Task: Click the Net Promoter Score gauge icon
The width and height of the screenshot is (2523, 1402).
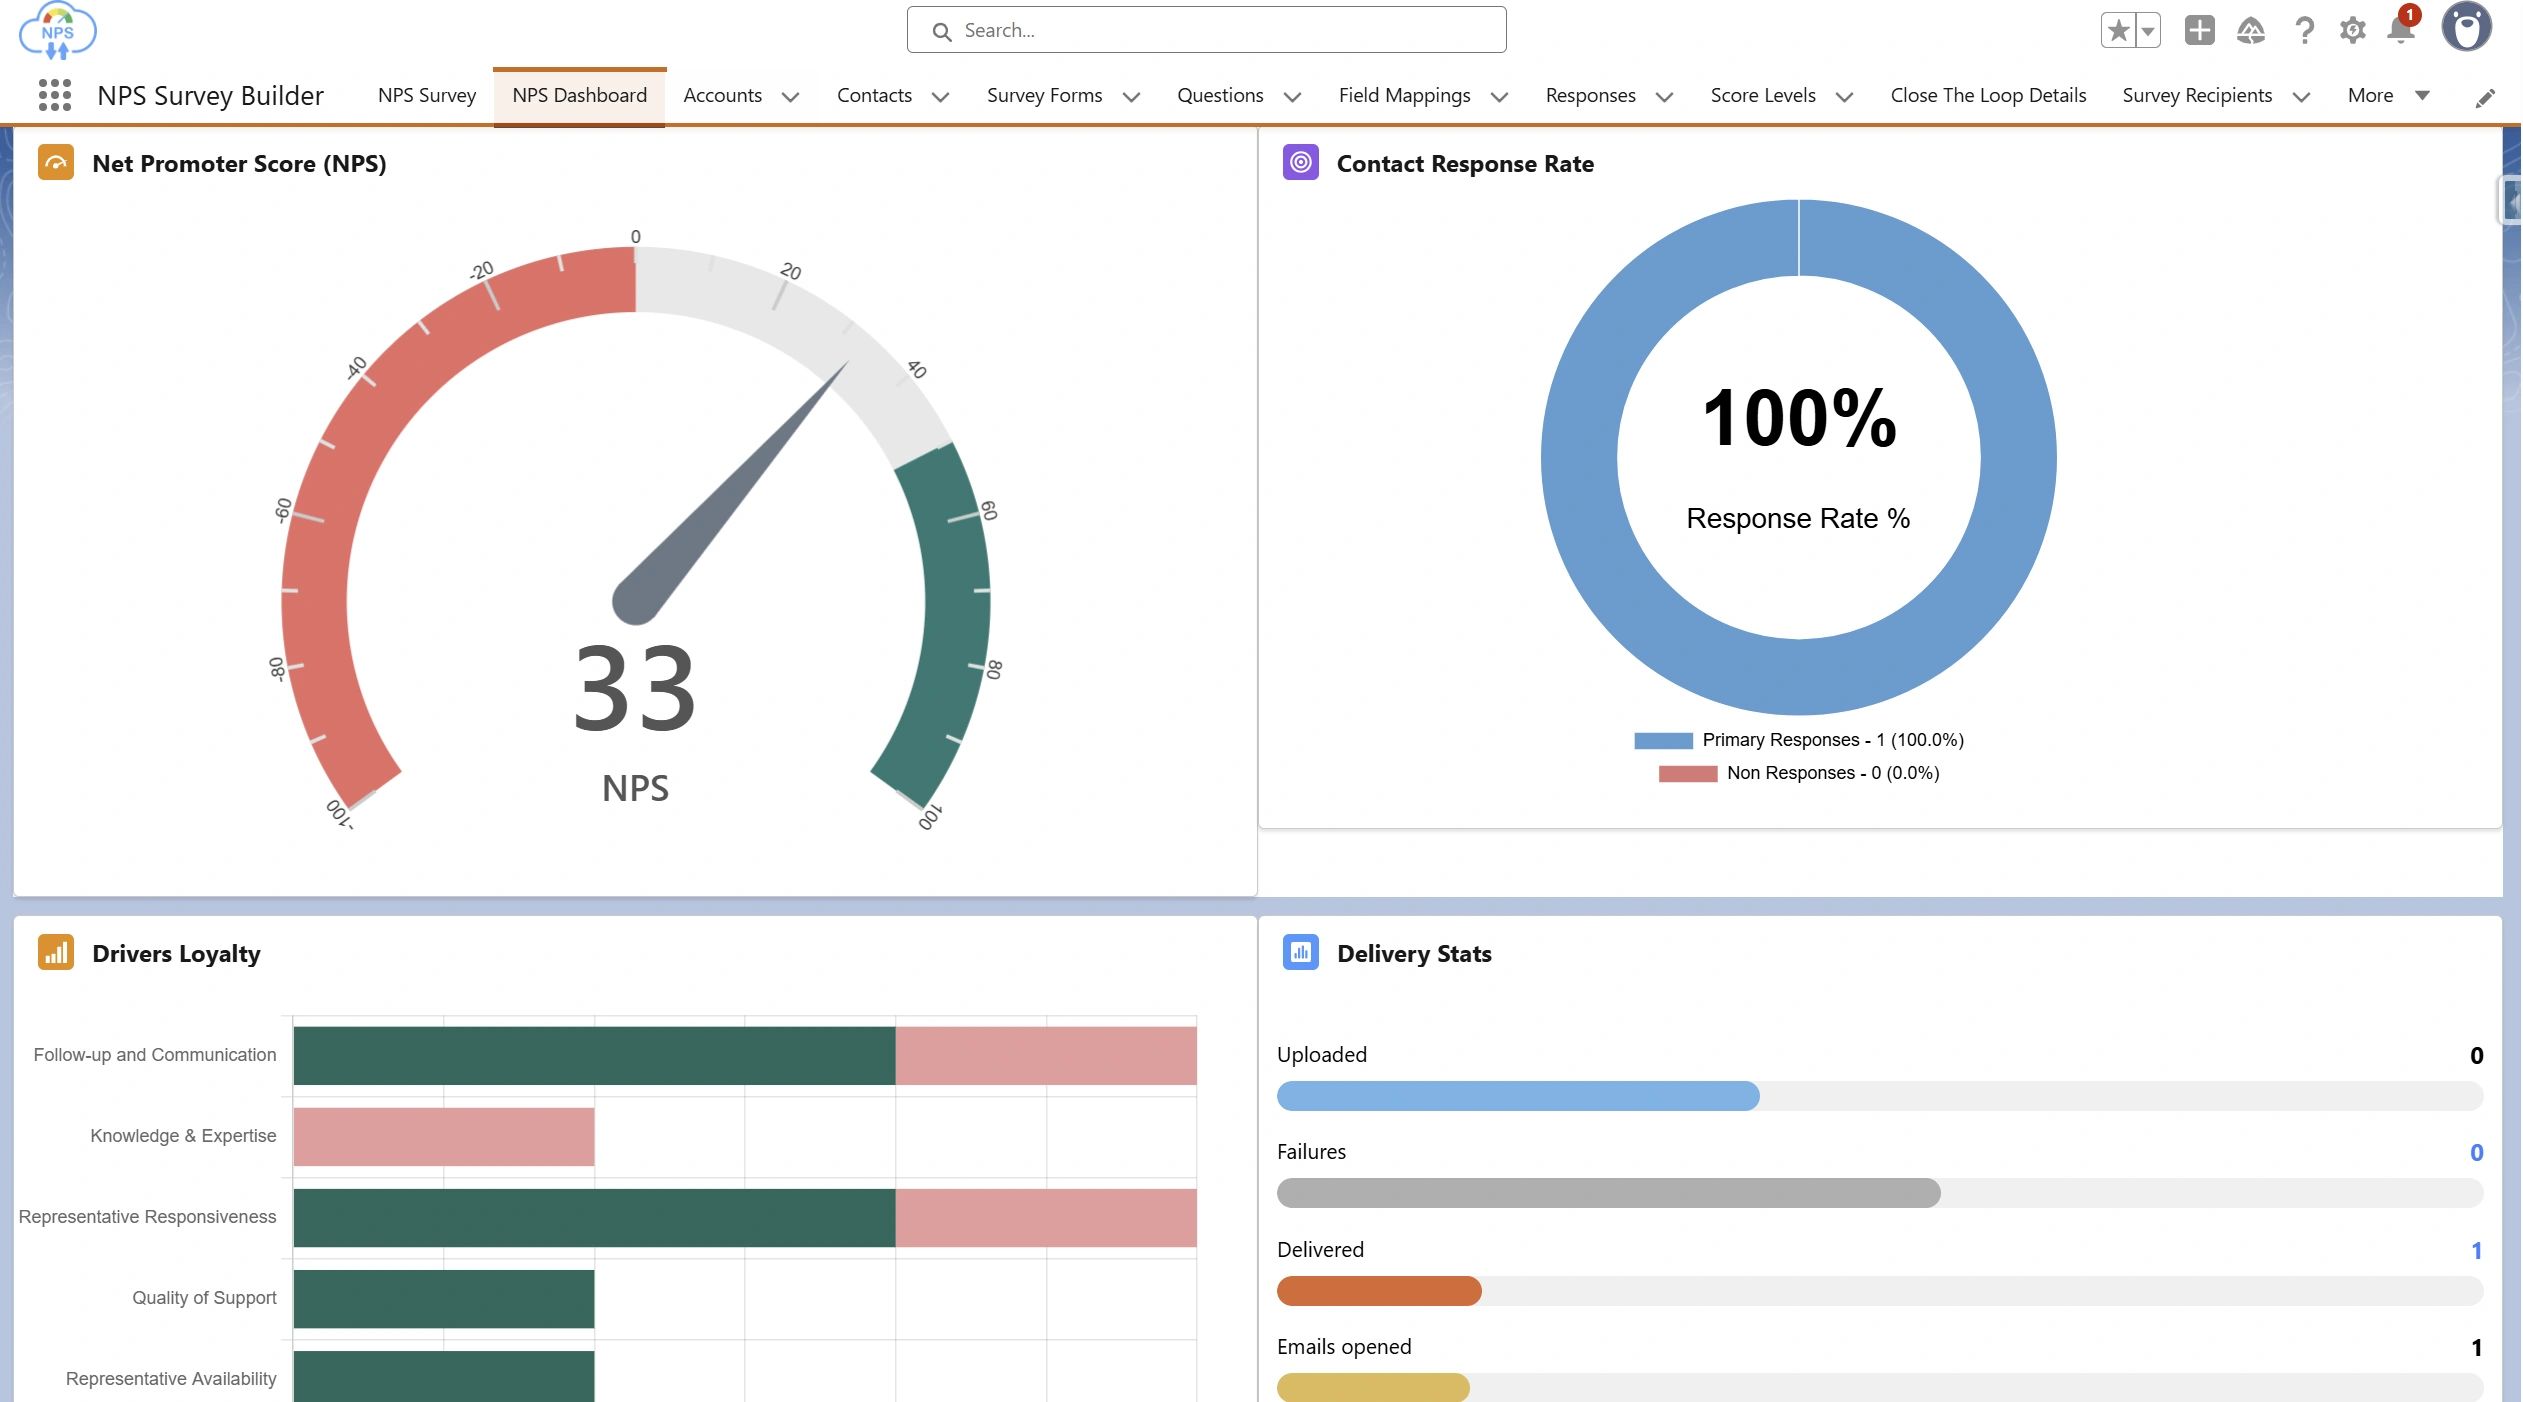Action: click(x=56, y=162)
